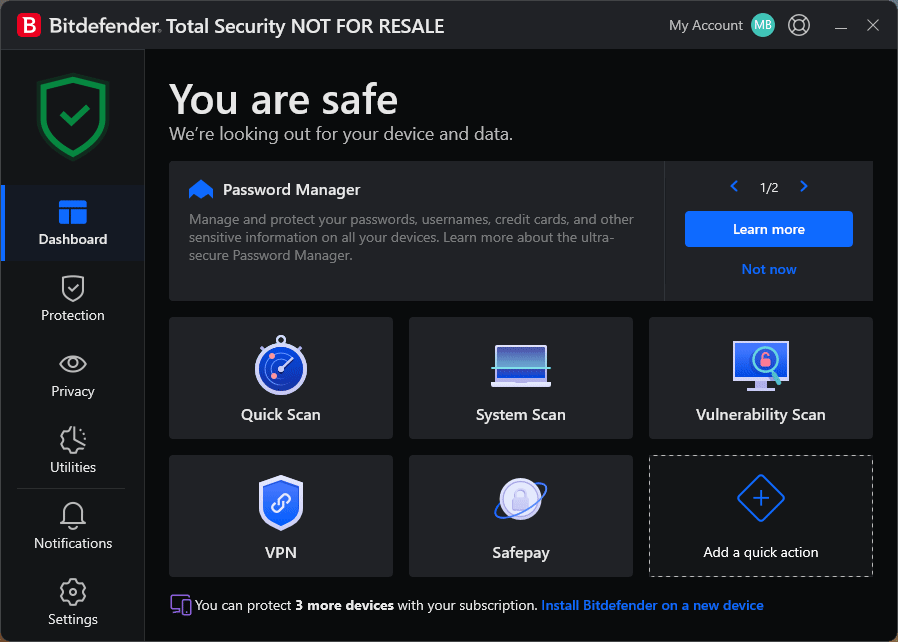Start the System Scan laptop icon
Image resolution: width=898 pixels, height=642 pixels.
tap(521, 366)
